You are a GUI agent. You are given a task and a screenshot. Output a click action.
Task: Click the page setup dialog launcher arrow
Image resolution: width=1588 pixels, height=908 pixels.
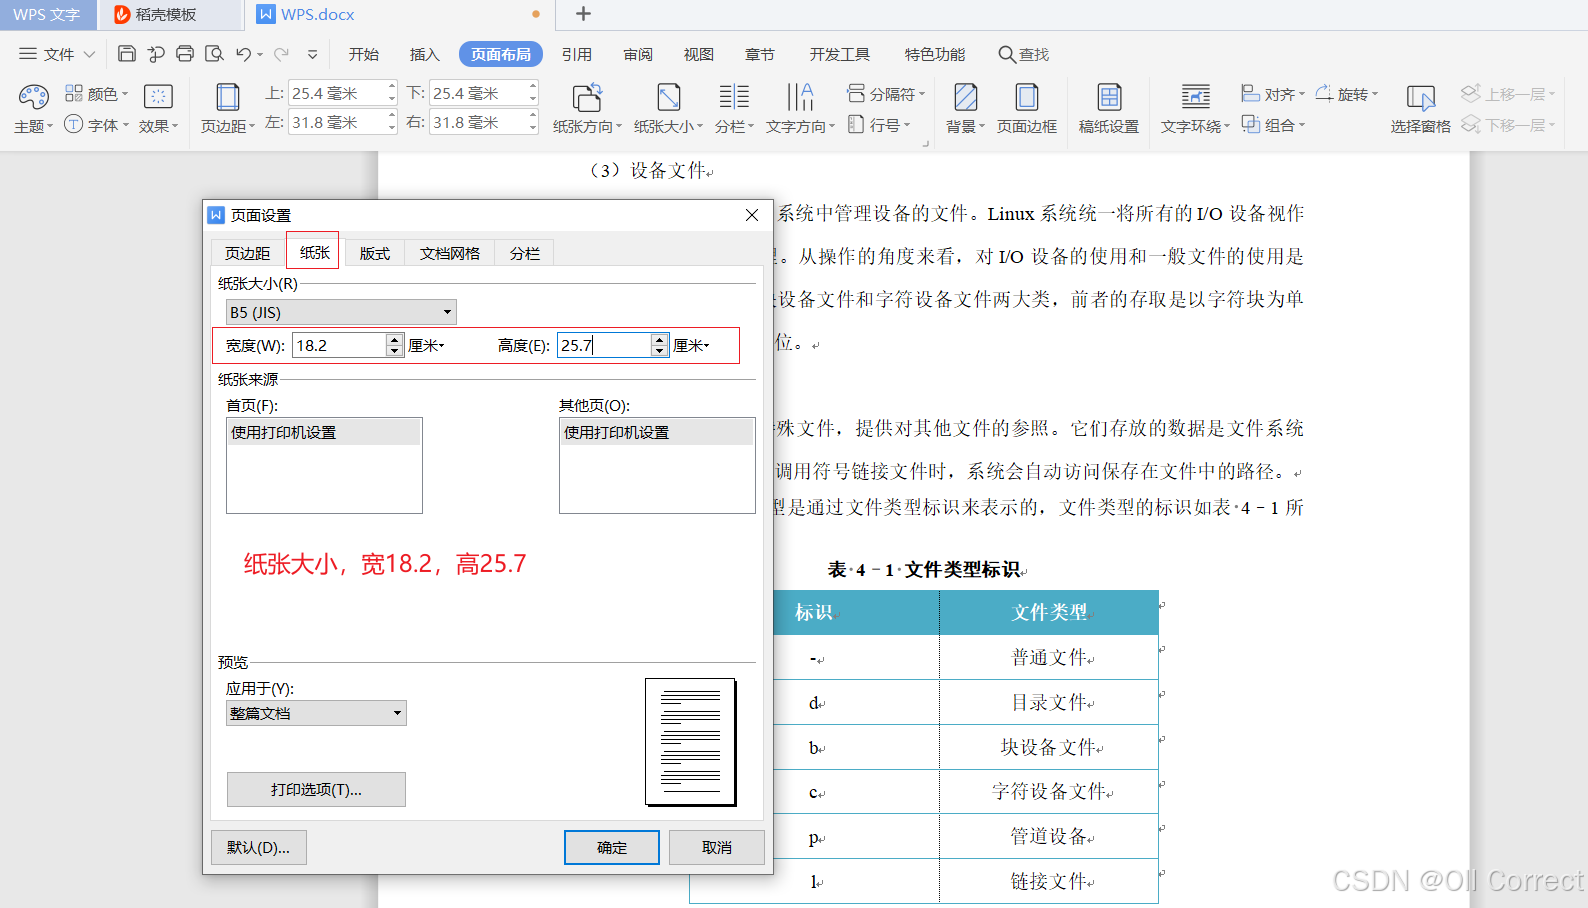click(926, 144)
